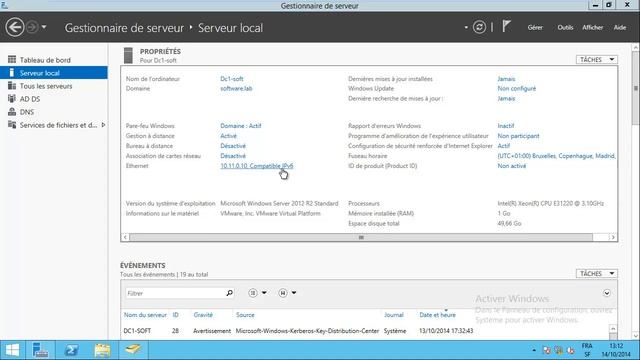Image resolution: width=640 pixels, height=360 pixels.
Task: Click the AD DS sidebar icon
Action: pos(12,99)
